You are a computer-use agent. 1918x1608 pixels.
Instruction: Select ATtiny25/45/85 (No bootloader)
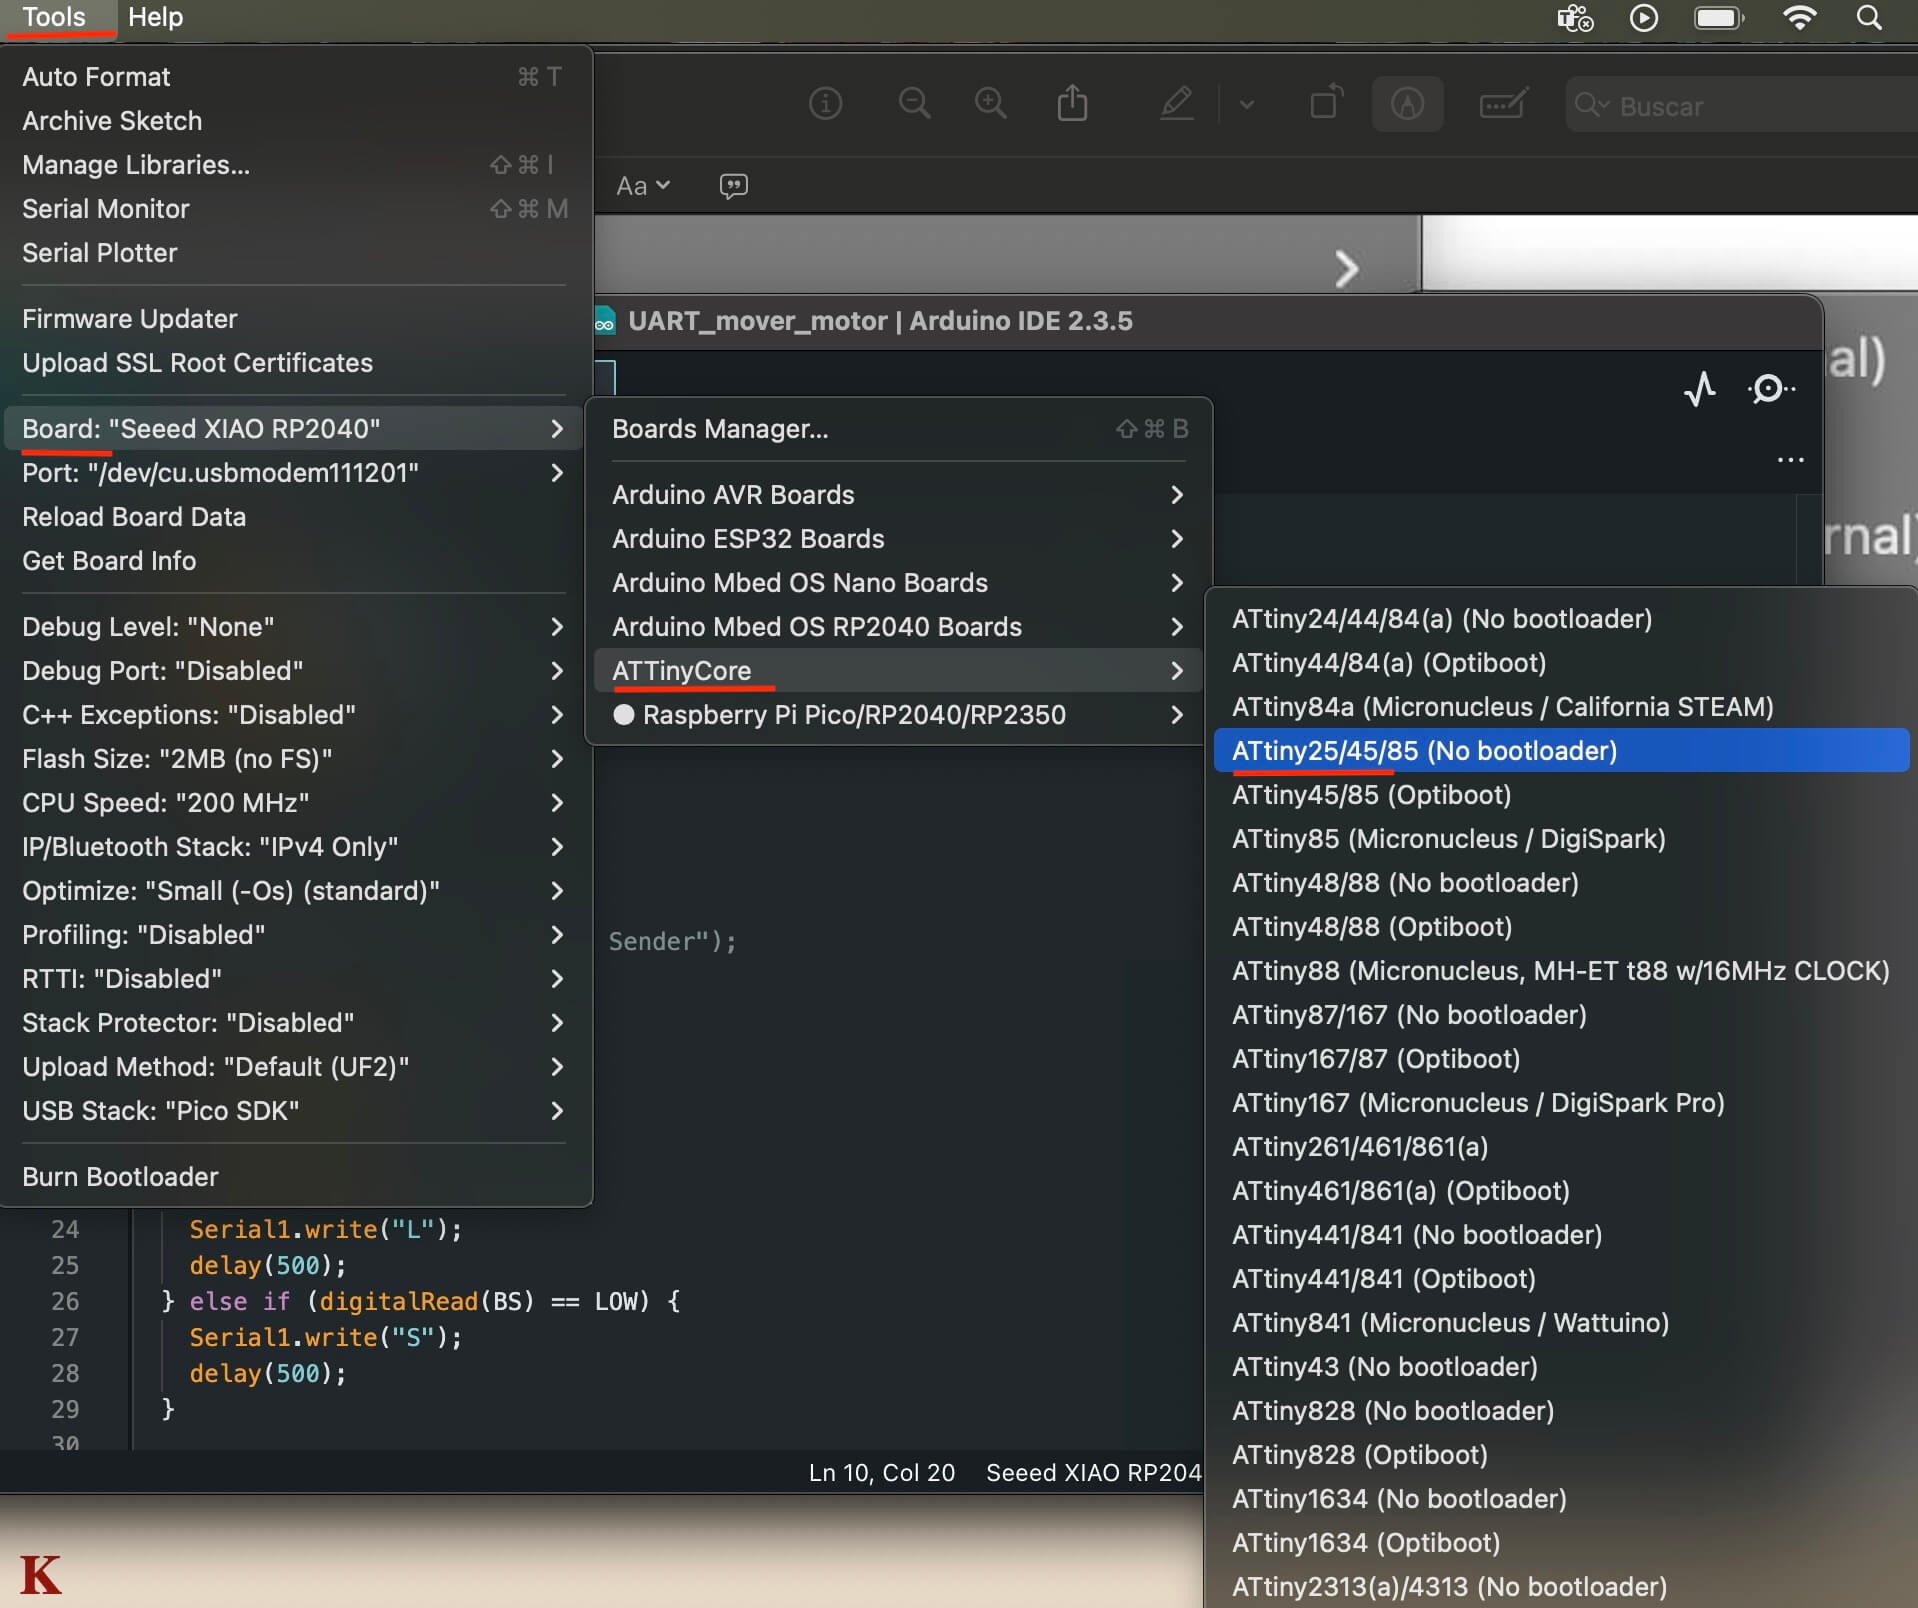(1561, 751)
